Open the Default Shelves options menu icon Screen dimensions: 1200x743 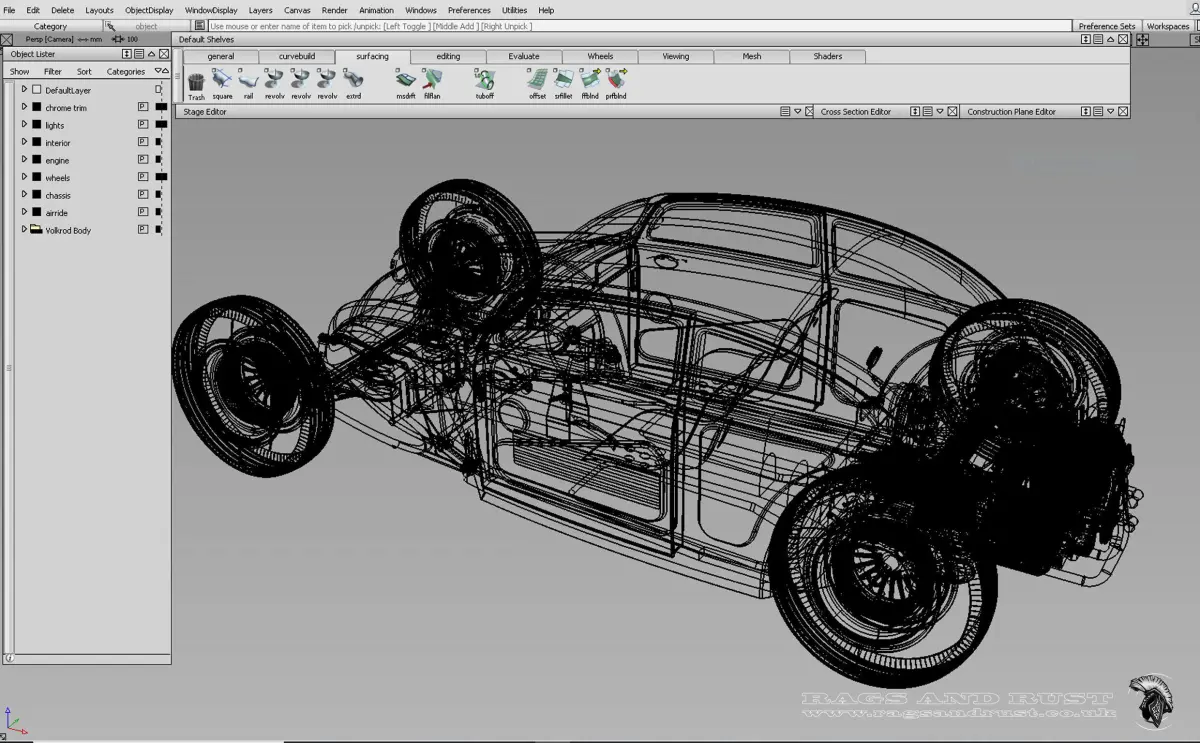(1099, 39)
